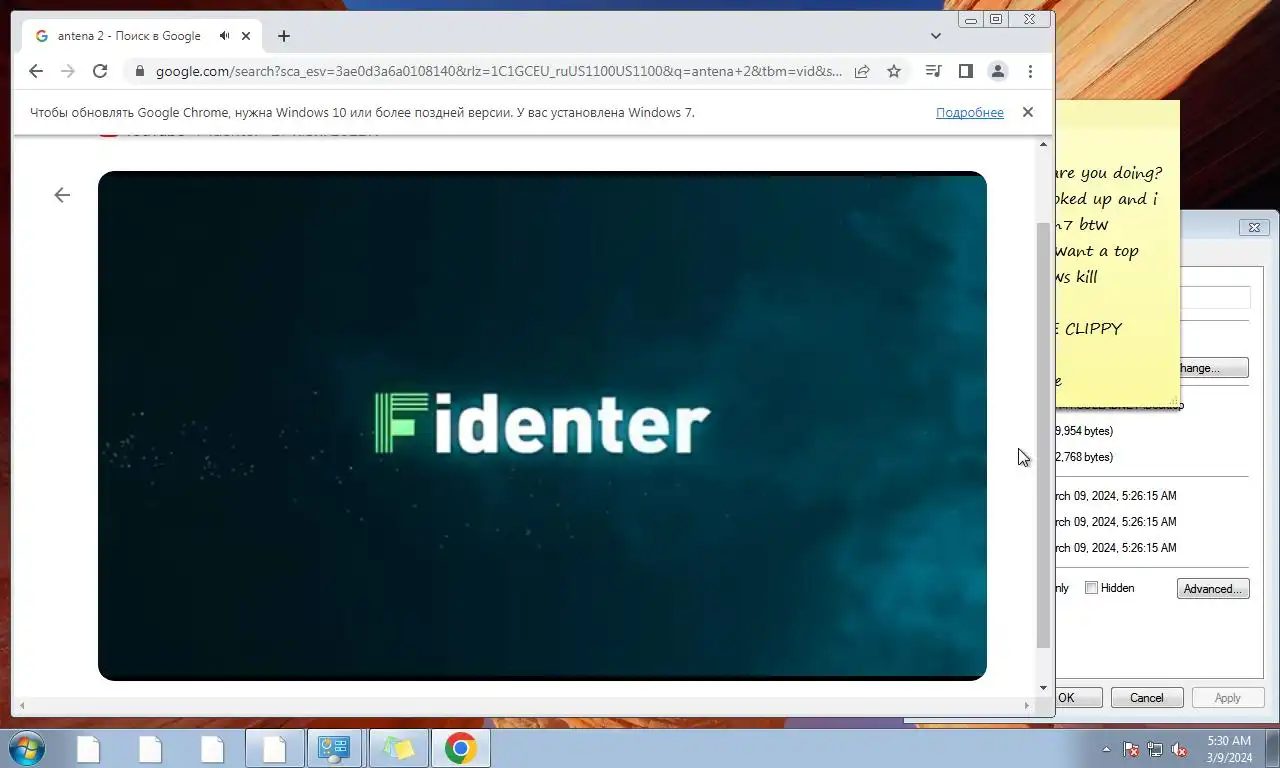View site info via the lock icon
The width and height of the screenshot is (1280, 768).
(x=139, y=71)
